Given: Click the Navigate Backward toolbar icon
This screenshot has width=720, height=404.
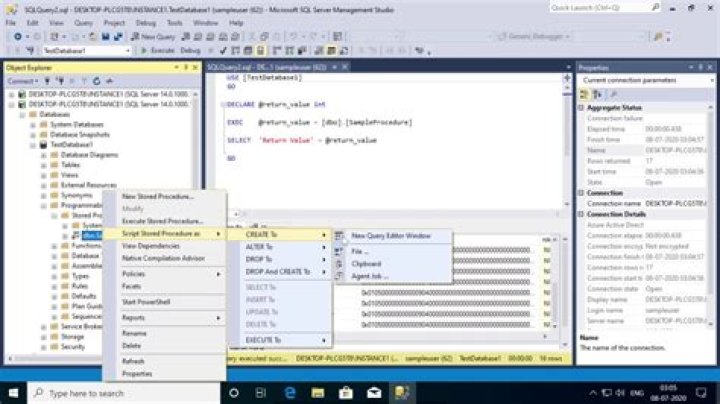Looking at the screenshot, I should click(x=17, y=36).
